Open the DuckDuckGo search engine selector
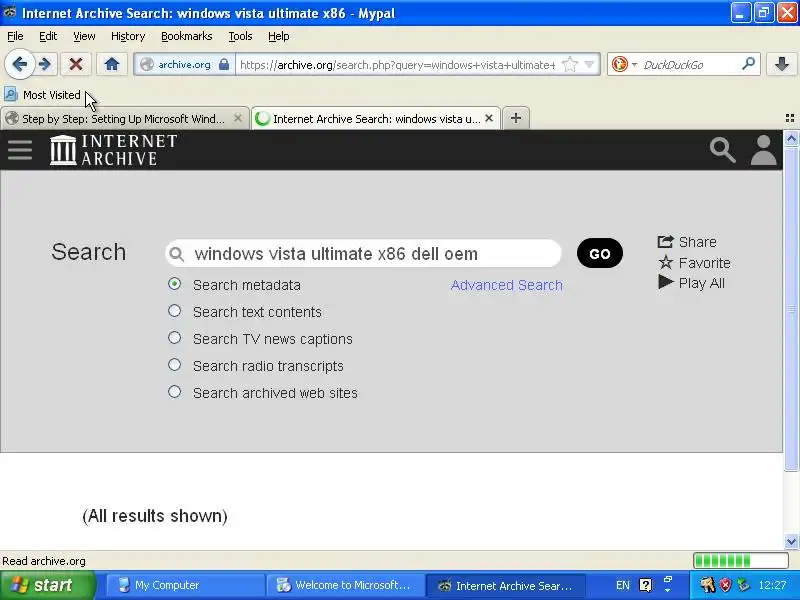The width and height of the screenshot is (800, 600). 624,64
